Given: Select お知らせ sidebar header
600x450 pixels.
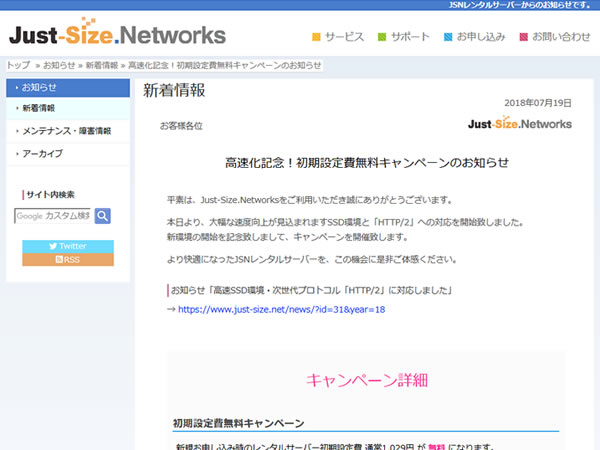Looking at the screenshot, I should [x=68, y=88].
